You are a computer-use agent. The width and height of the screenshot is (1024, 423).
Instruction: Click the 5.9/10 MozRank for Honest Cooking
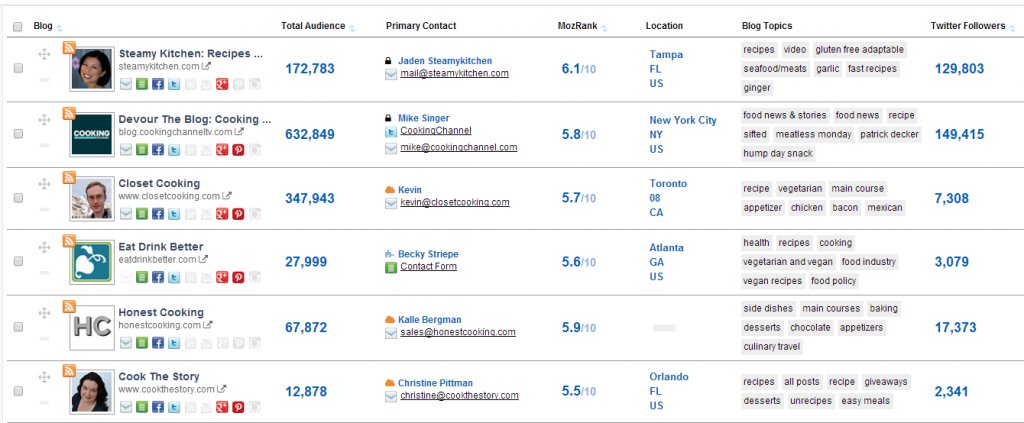tap(579, 328)
